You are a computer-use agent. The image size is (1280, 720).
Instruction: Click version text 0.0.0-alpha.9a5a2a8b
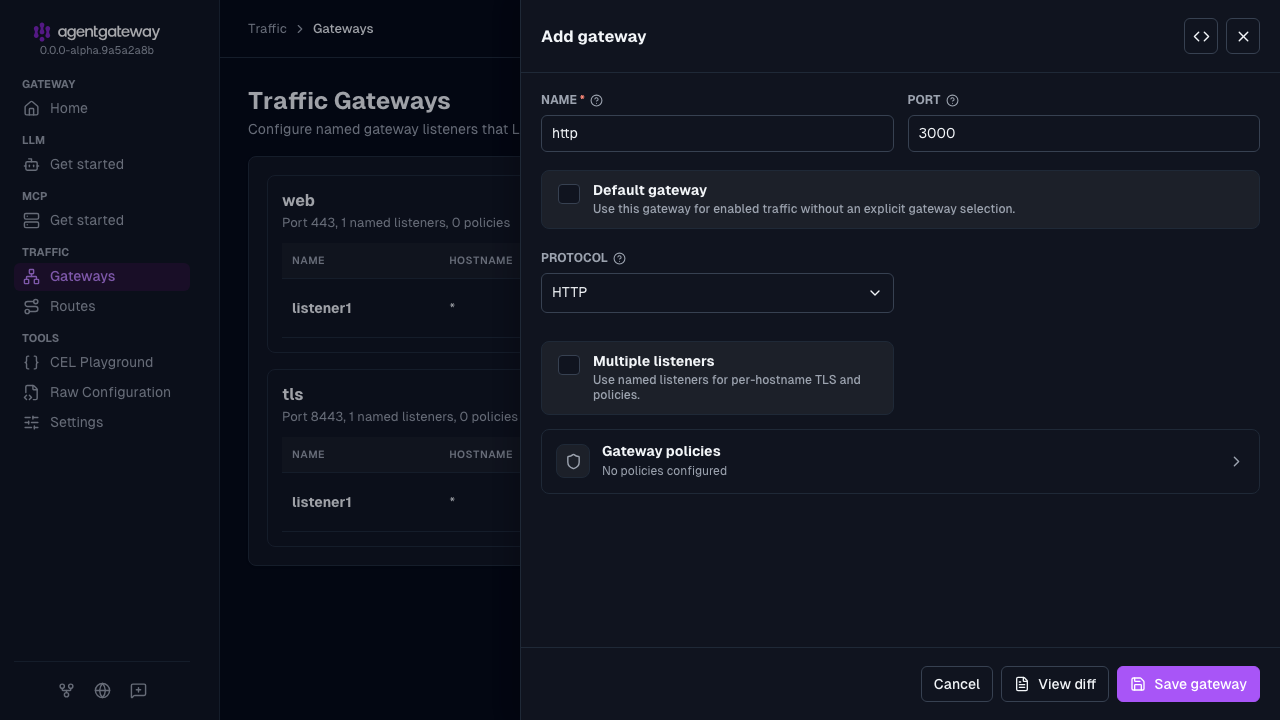coord(97,50)
